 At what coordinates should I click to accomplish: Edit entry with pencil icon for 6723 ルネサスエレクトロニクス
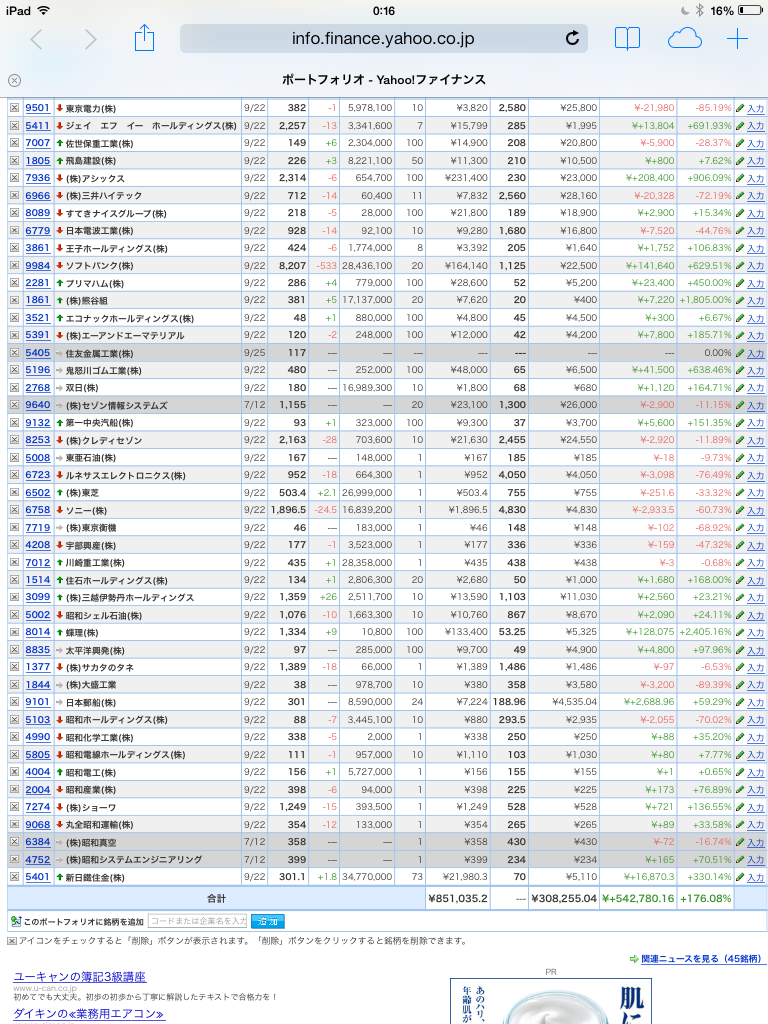tap(740, 475)
